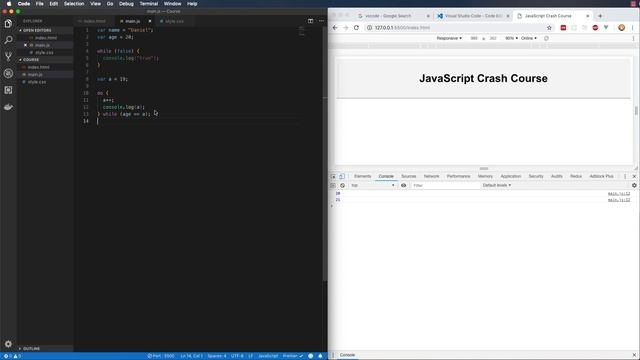Bookmark the page with the Chrome star icon
This screenshot has height=360, width=640.
pyautogui.click(x=549, y=28)
